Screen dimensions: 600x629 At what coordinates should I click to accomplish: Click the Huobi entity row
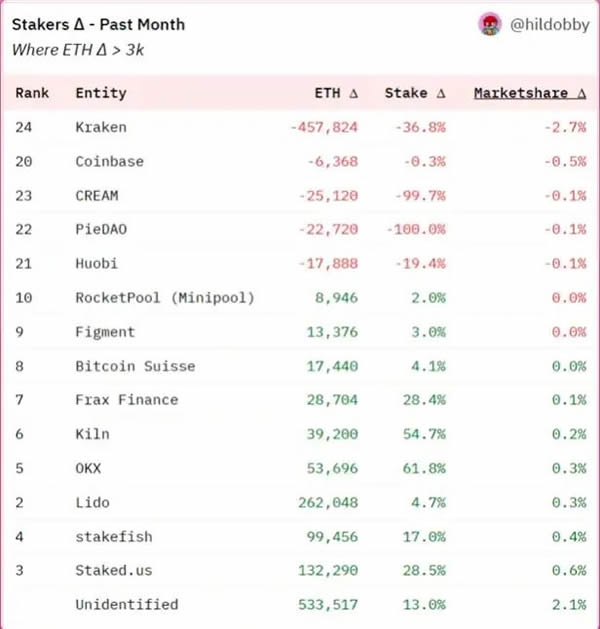point(300,264)
